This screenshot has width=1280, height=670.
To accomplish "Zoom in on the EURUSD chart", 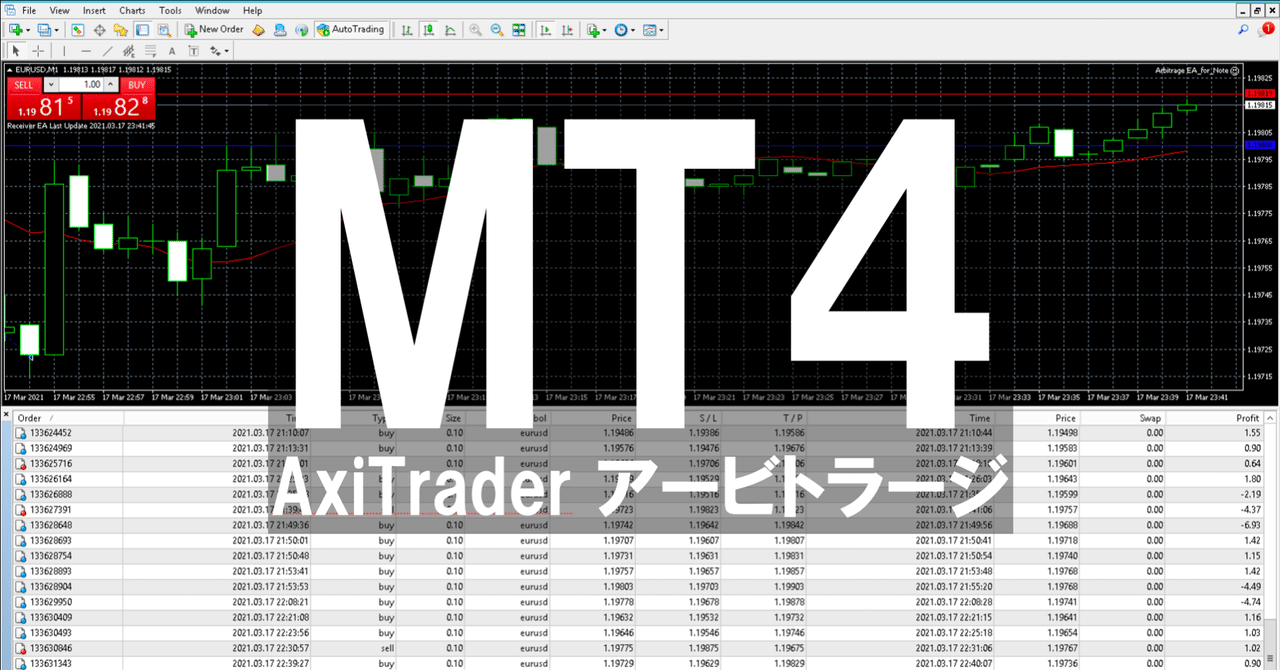I will tap(475, 30).
